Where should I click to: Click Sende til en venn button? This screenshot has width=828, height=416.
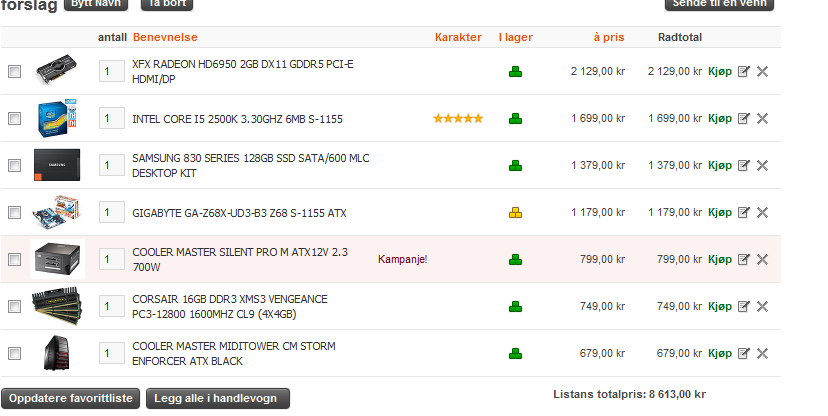coord(719,4)
